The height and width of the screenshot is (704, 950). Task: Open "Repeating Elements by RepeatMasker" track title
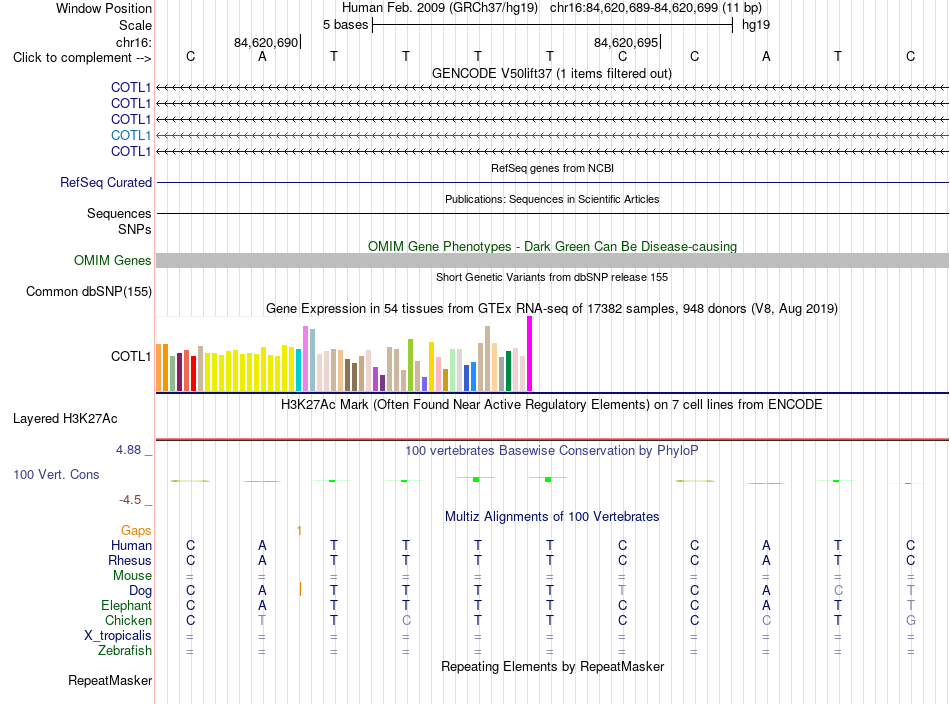pos(552,667)
